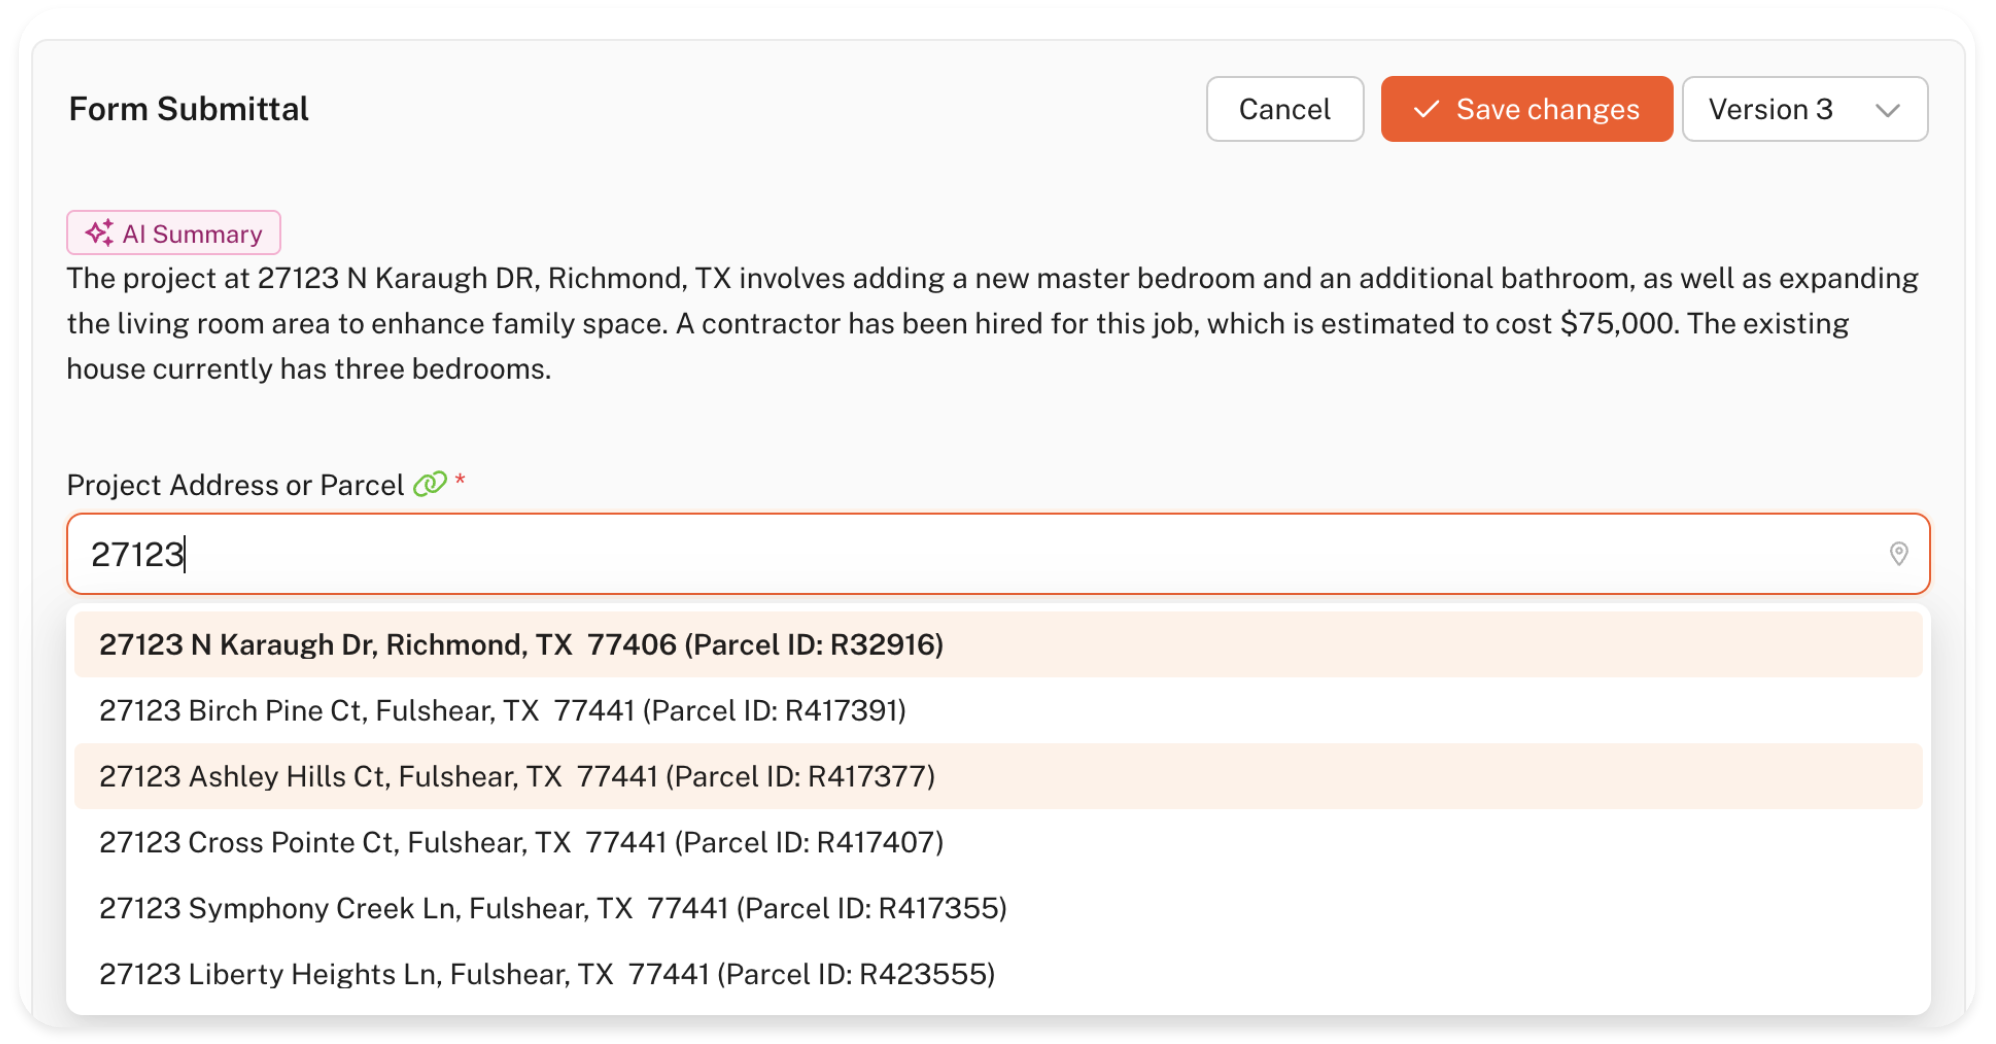1996x1044 pixels.
Task: Select 27123 N Karaugh Dr, Richmond suggestion
Action: (521, 645)
